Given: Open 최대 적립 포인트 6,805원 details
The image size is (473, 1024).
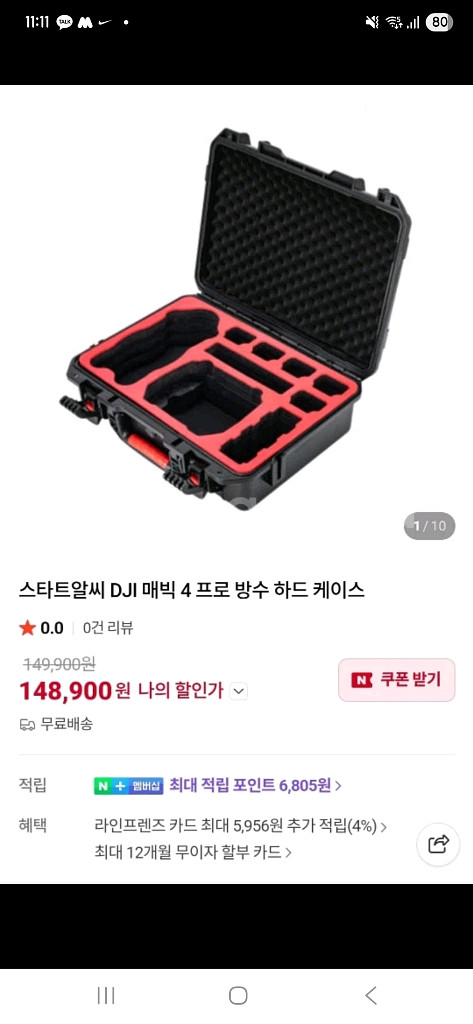Looking at the screenshot, I should [255, 785].
